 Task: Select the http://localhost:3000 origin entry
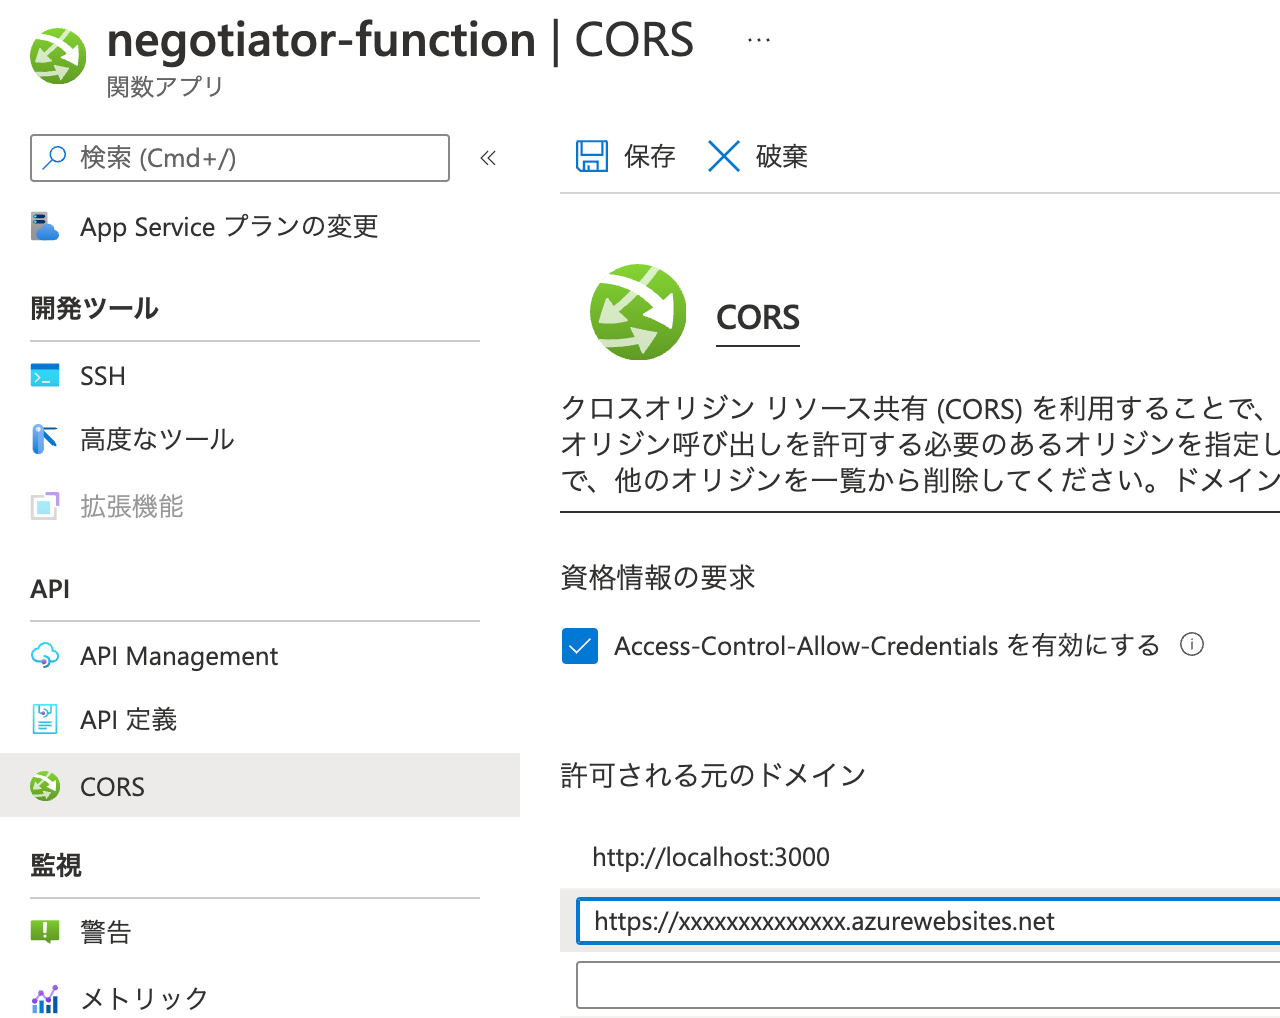(x=711, y=857)
